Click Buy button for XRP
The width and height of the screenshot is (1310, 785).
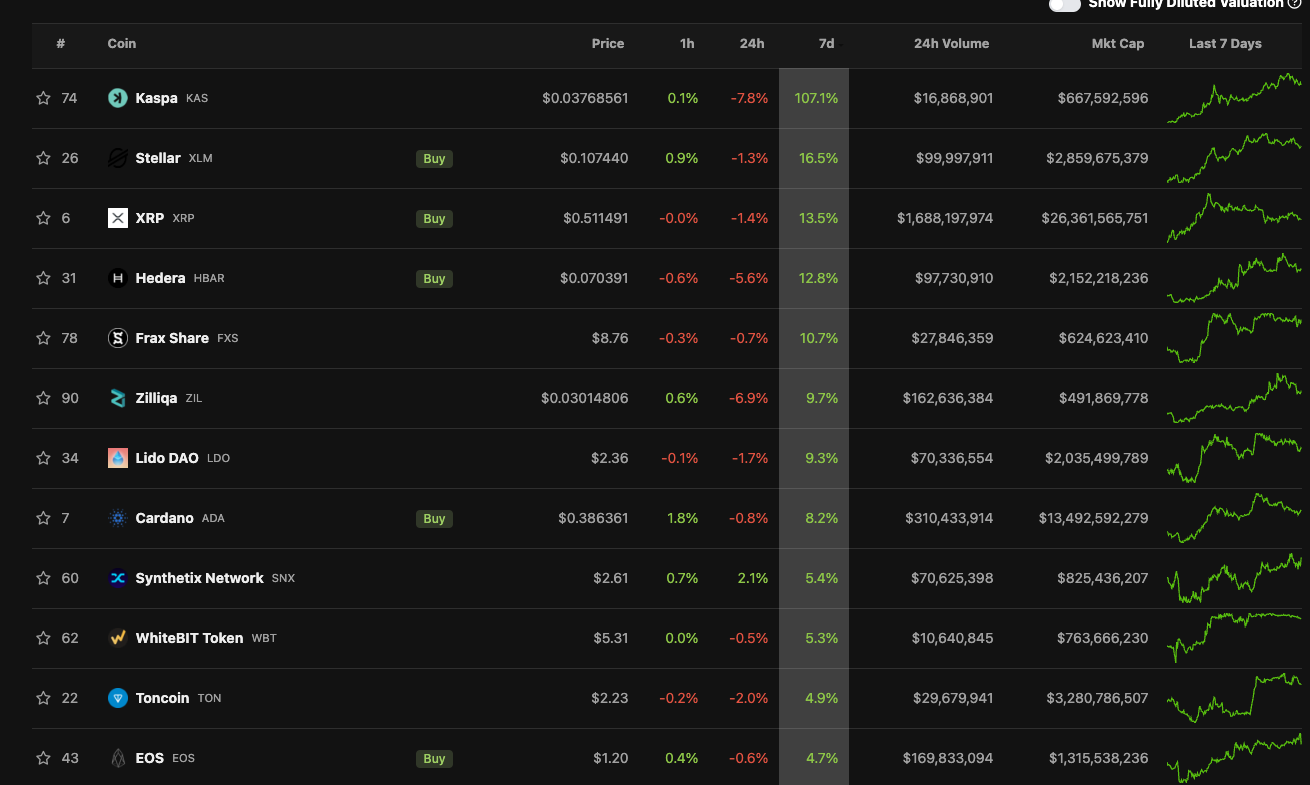[x=434, y=218]
